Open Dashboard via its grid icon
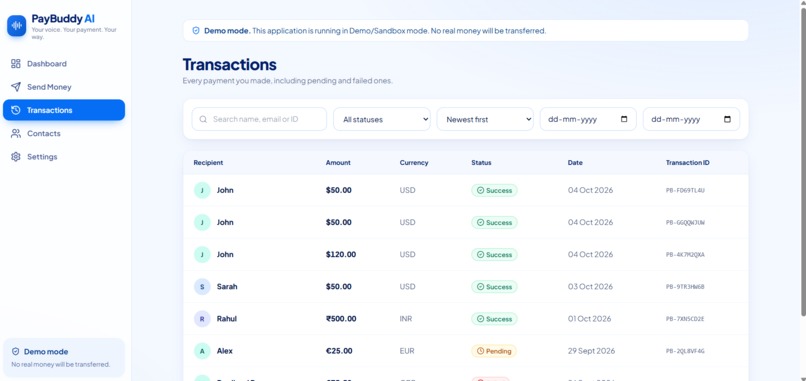806x381 pixels. point(16,64)
